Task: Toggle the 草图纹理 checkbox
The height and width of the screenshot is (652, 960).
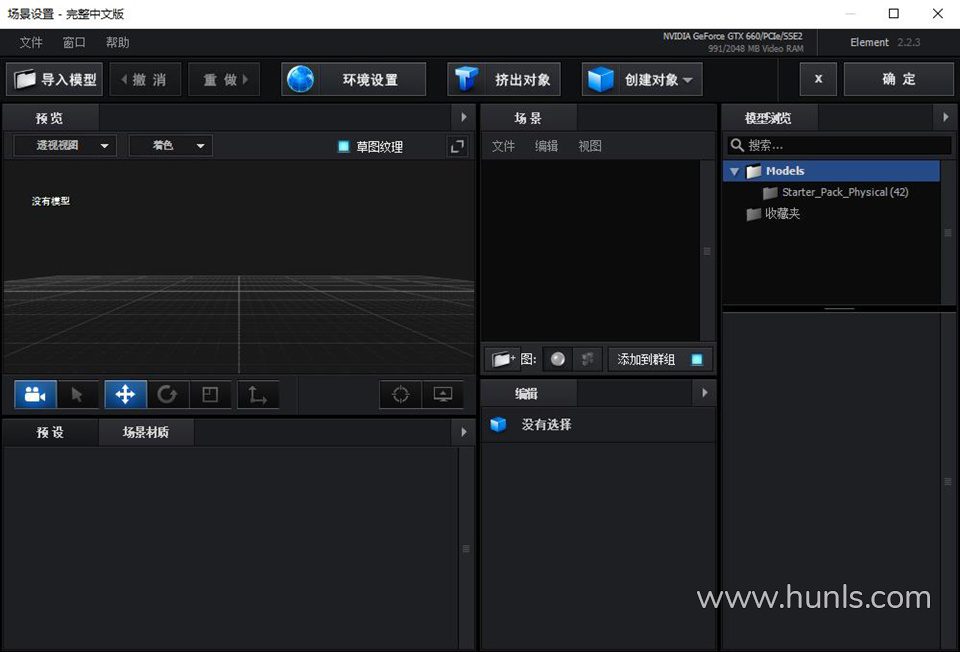Action: click(x=344, y=146)
